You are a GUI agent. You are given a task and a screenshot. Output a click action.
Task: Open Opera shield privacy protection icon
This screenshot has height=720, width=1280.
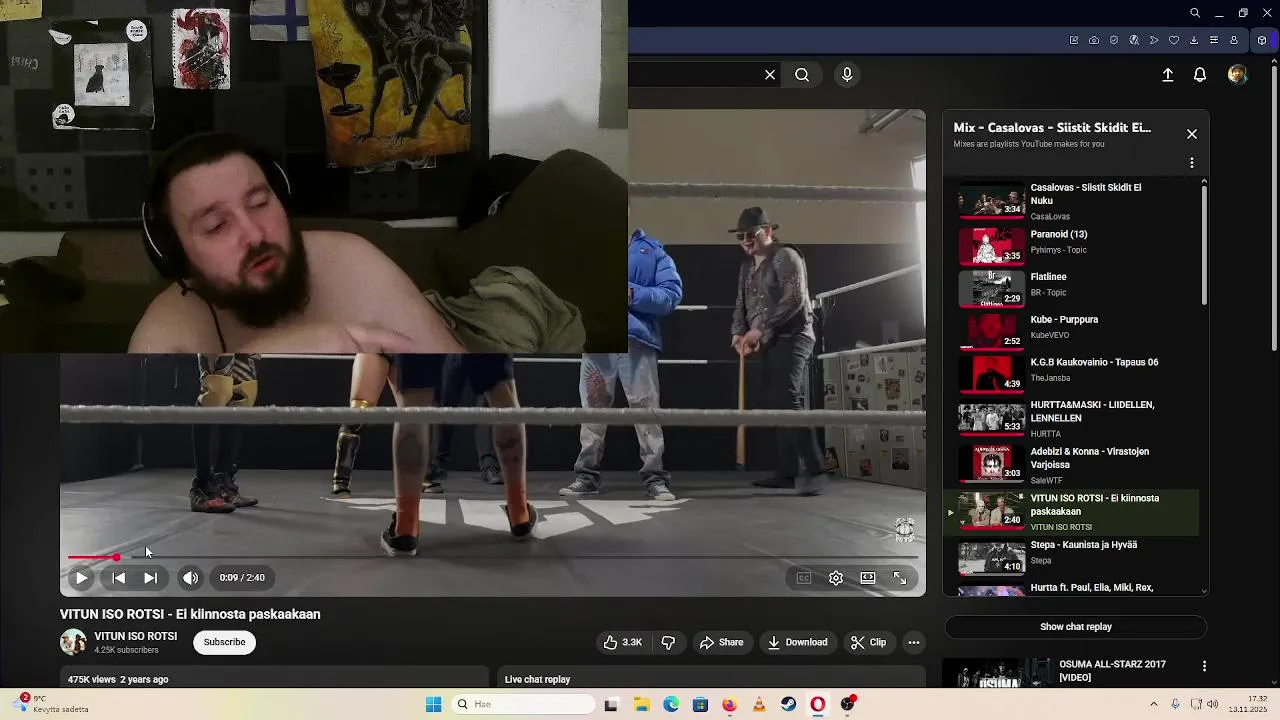click(x=1114, y=41)
